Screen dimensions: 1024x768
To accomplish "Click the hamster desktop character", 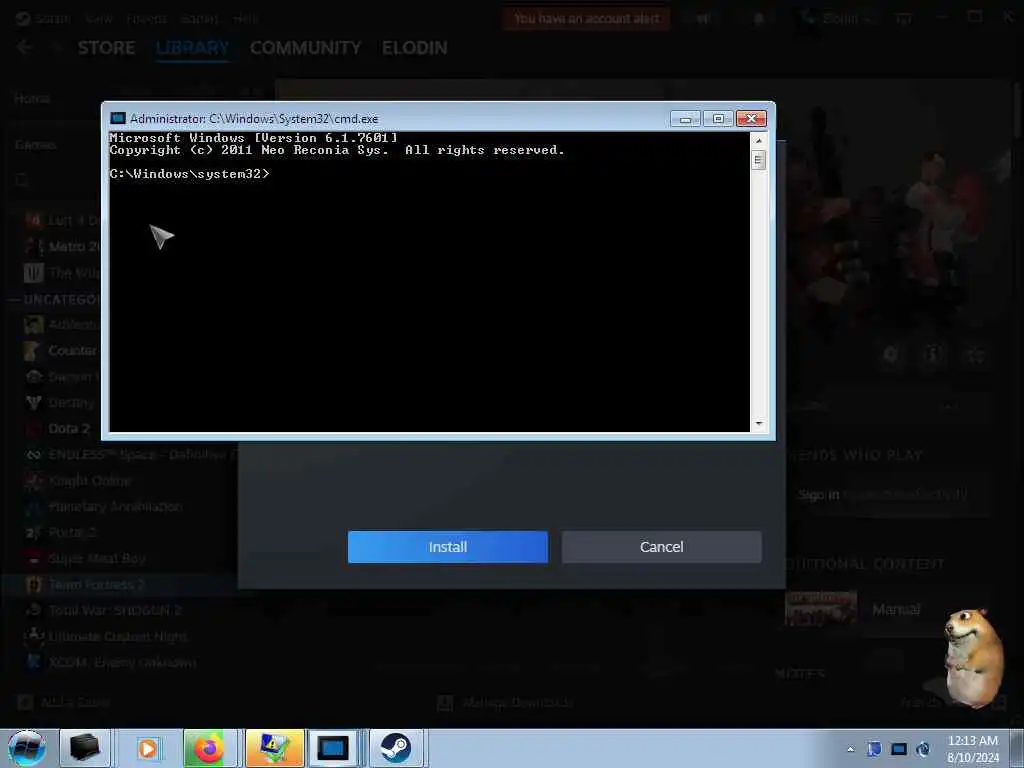I will pos(972,658).
